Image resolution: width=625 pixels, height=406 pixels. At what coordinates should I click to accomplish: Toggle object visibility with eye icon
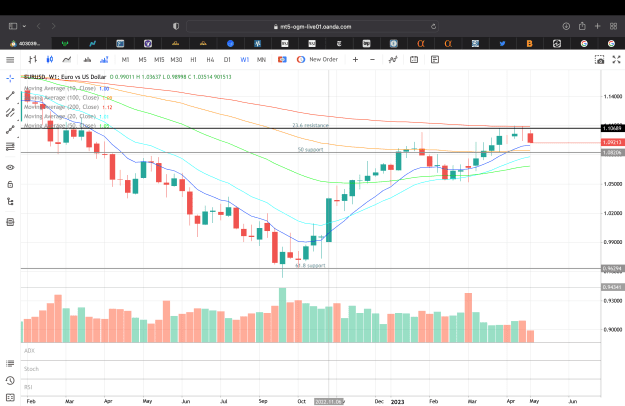click(x=10, y=167)
